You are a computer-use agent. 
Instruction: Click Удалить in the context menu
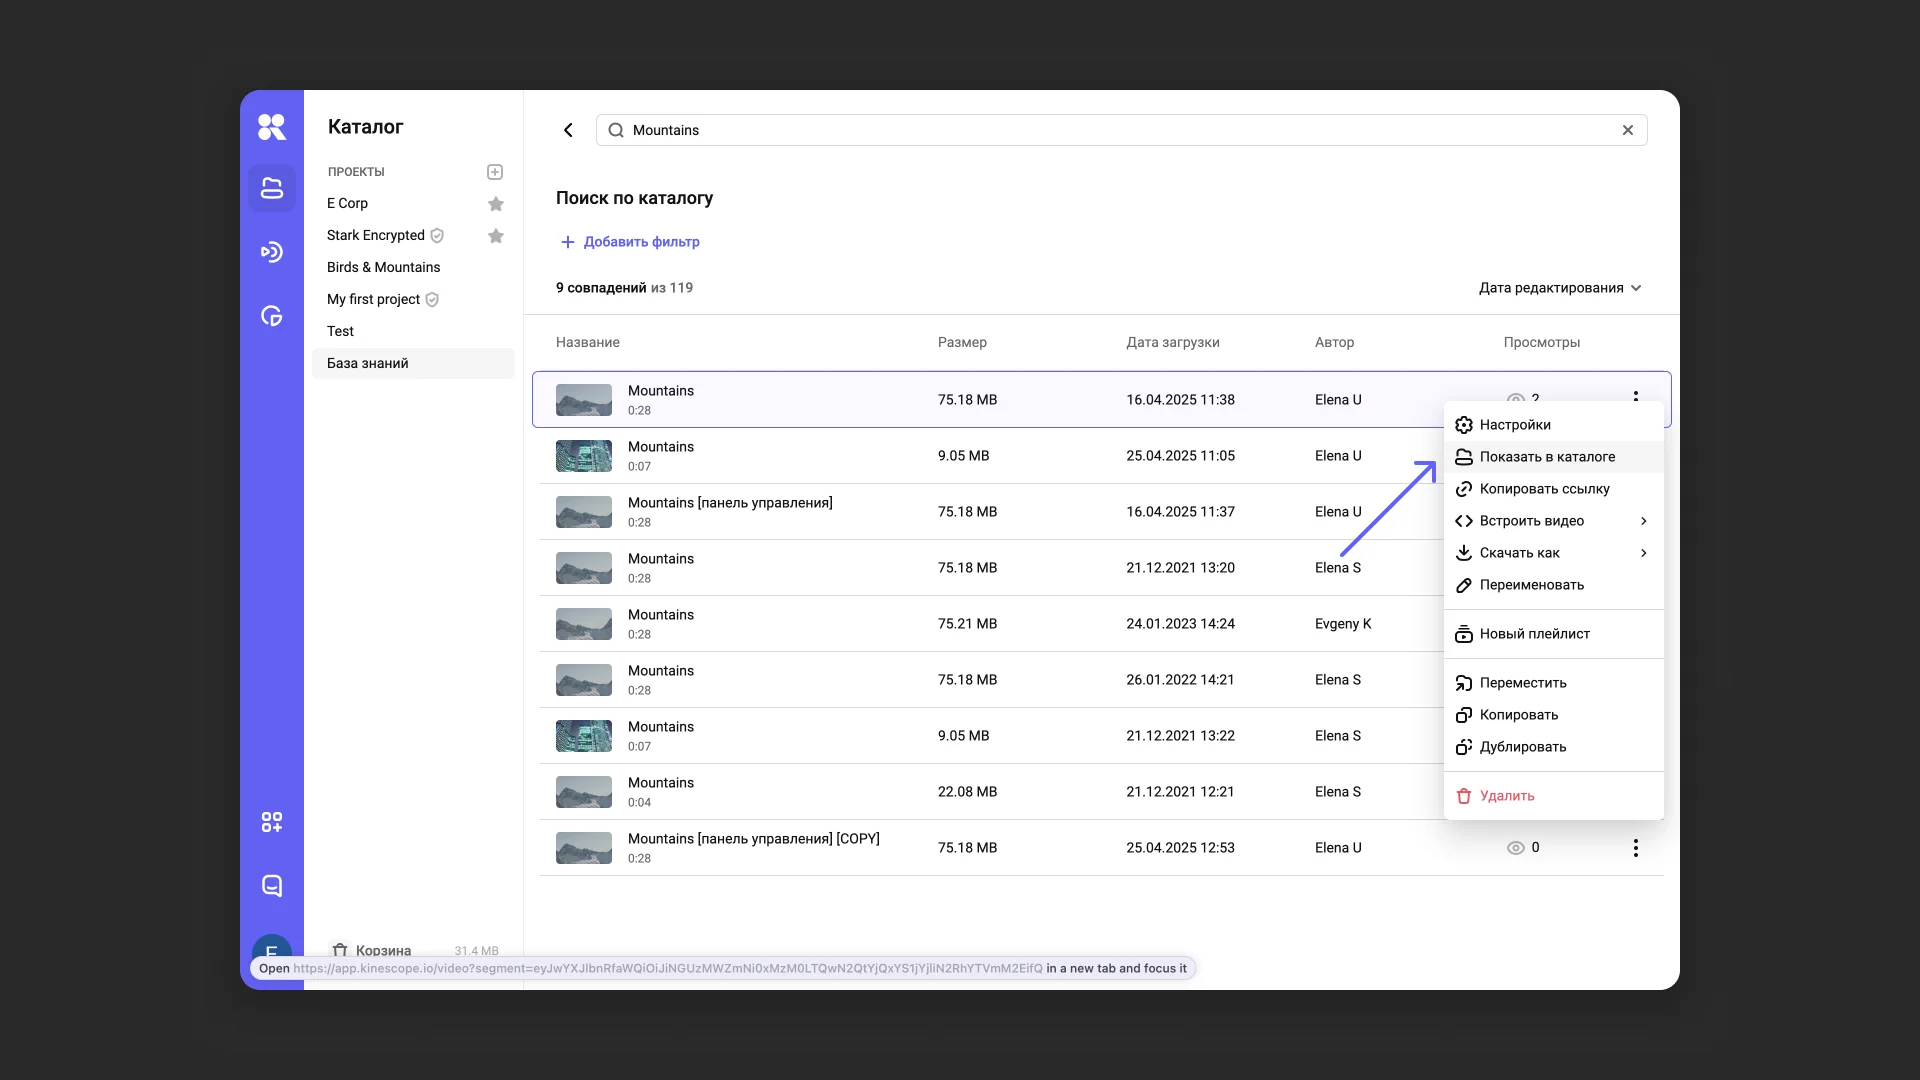click(1506, 796)
